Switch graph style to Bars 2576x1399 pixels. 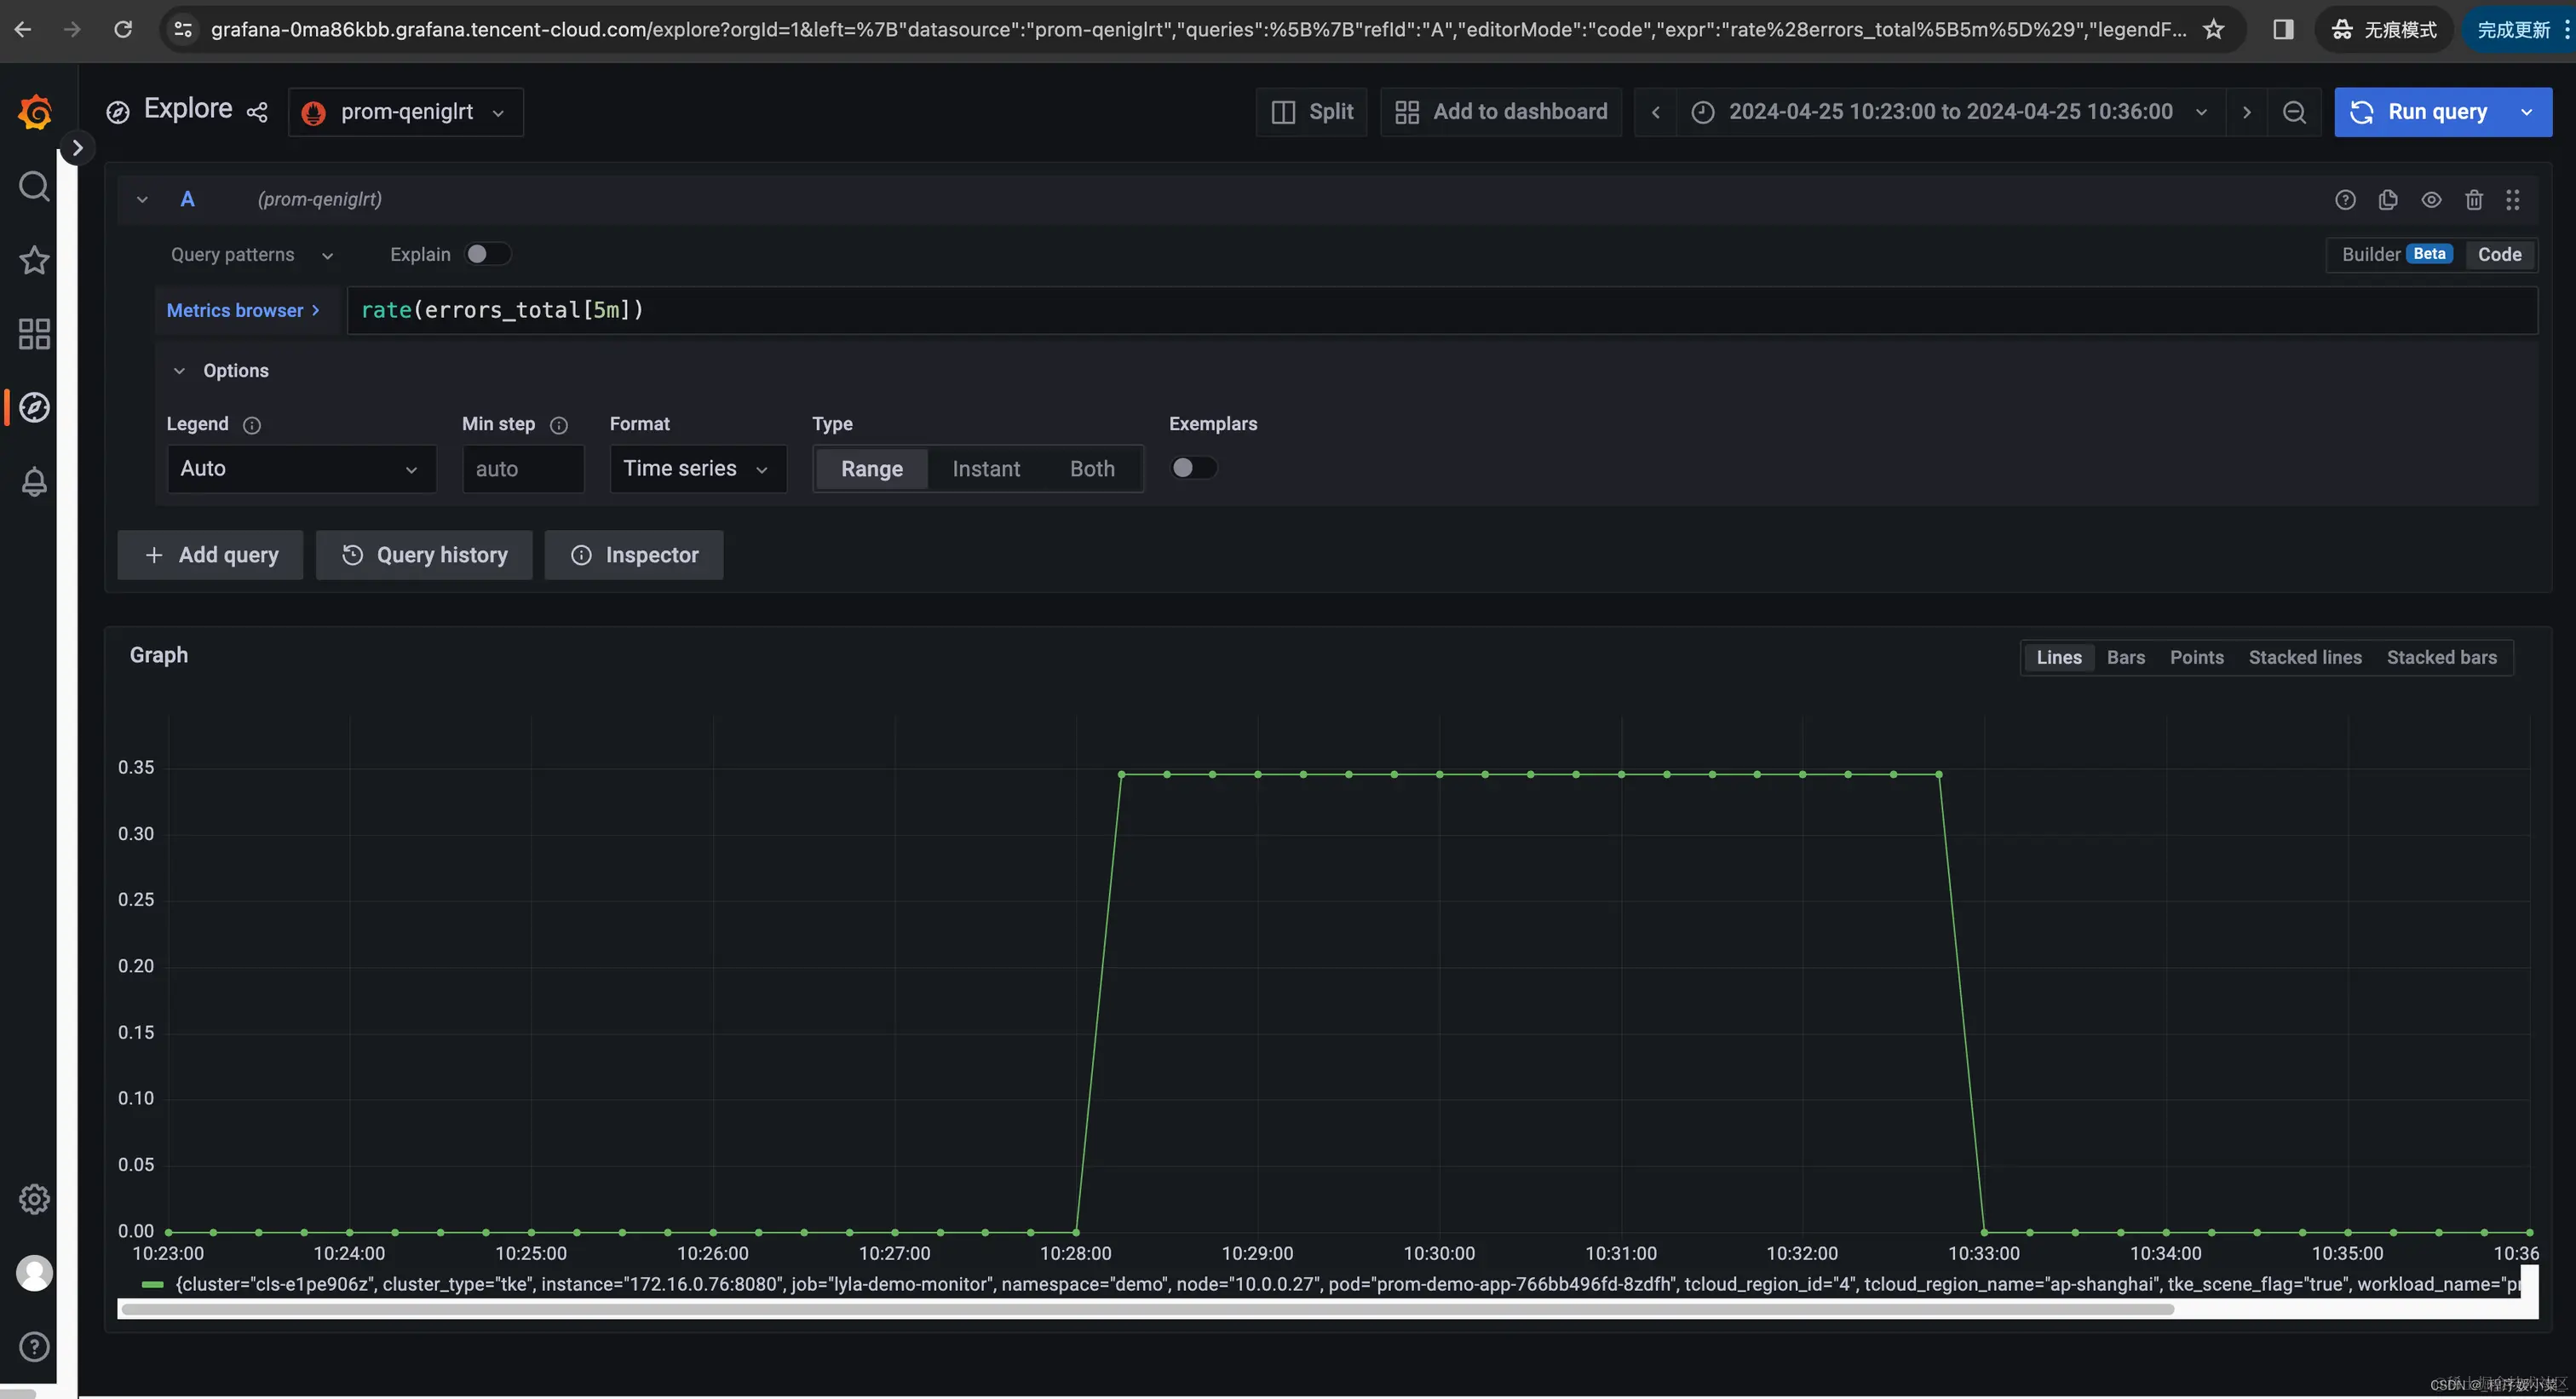coord(2125,658)
